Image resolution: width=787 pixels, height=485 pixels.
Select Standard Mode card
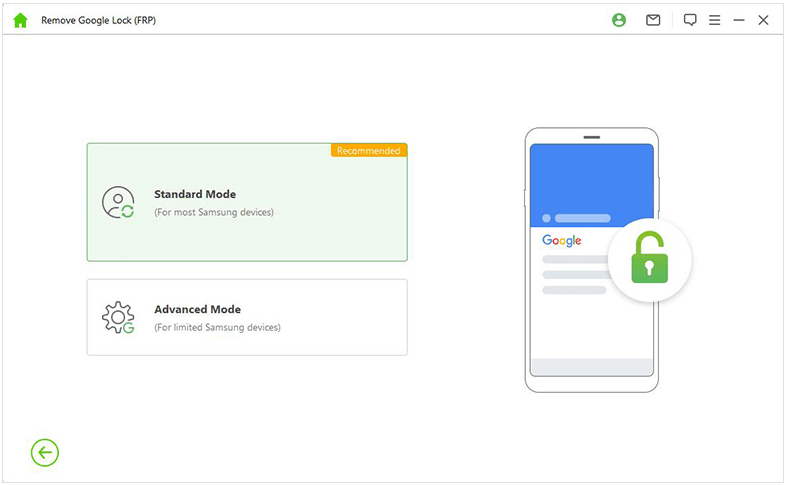click(x=247, y=202)
